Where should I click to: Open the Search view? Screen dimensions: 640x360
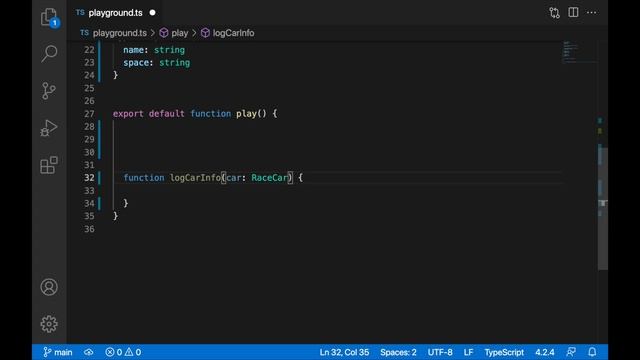[49, 53]
